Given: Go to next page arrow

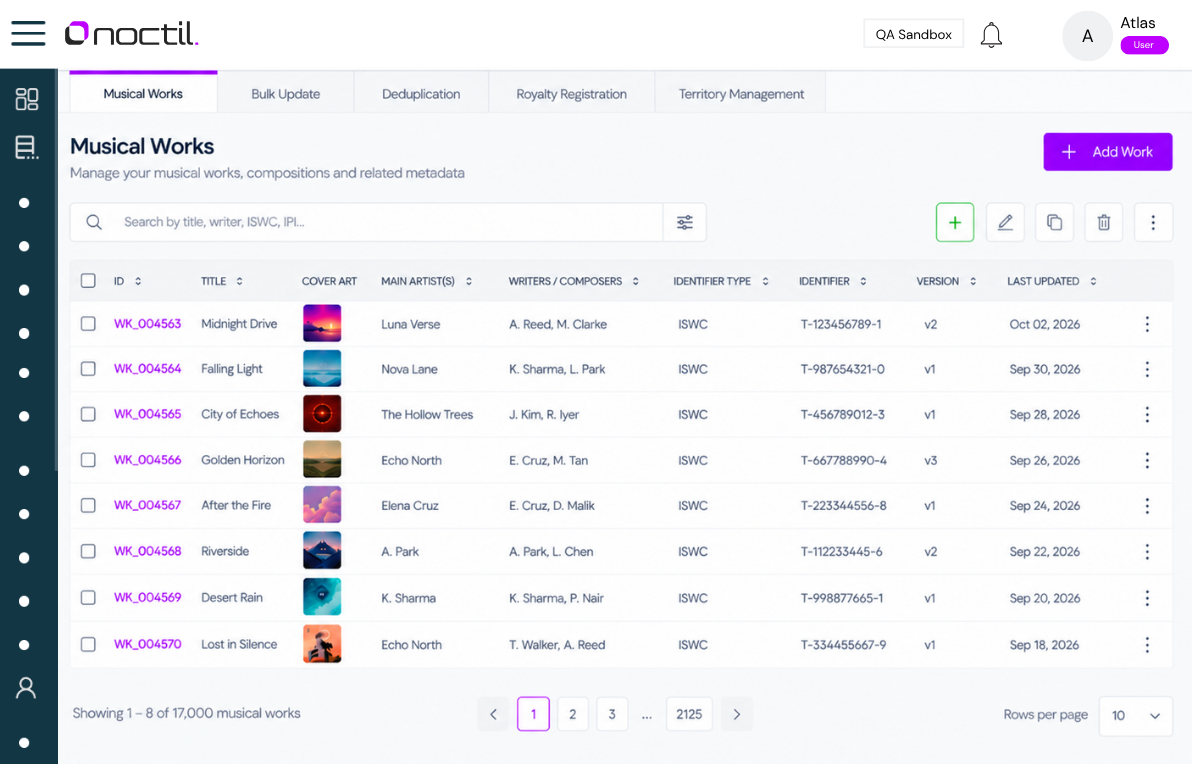Looking at the screenshot, I should [737, 714].
